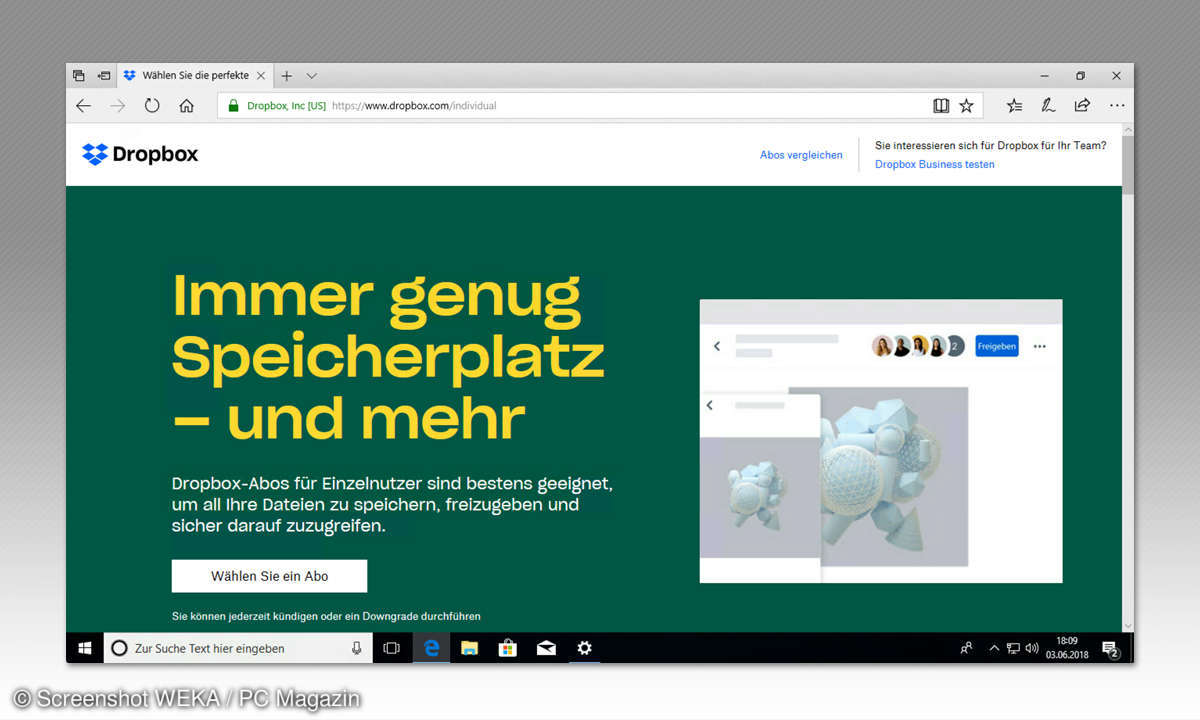1200x720 pixels.
Task: Click the back chevron on the small preview card
Action: point(710,405)
